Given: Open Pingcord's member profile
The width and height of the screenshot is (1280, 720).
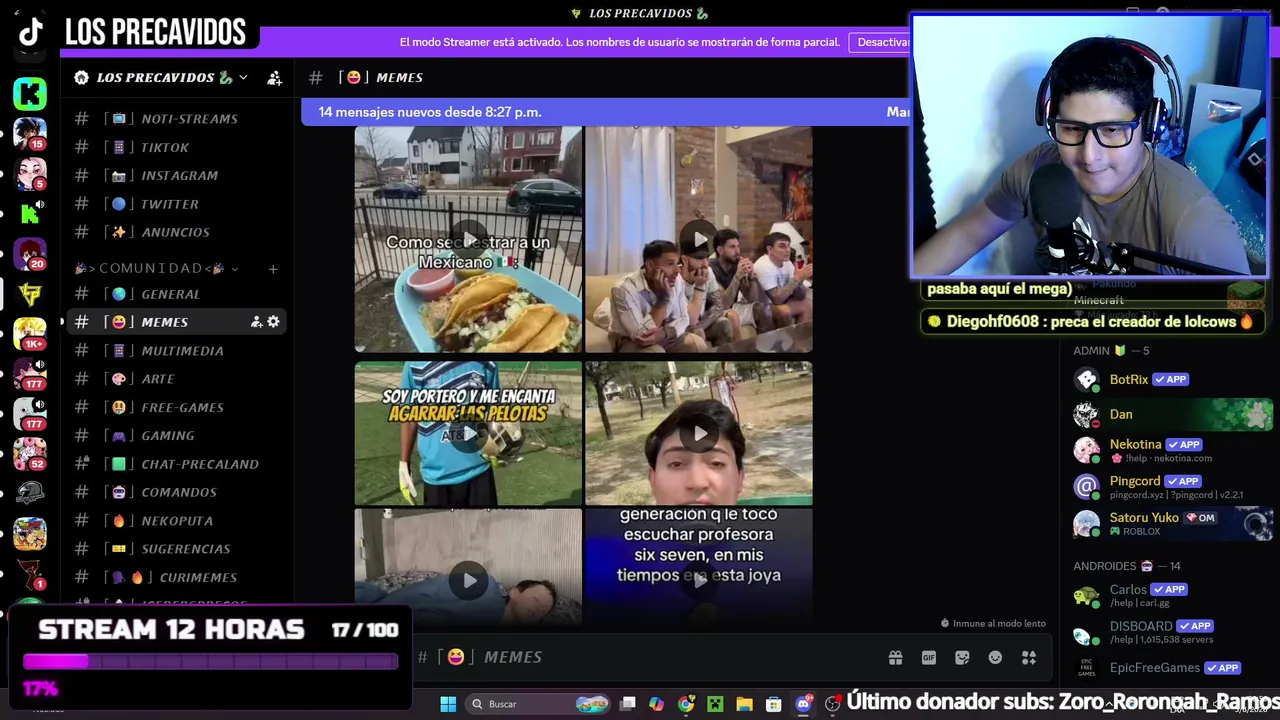Looking at the screenshot, I should [1172, 487].
